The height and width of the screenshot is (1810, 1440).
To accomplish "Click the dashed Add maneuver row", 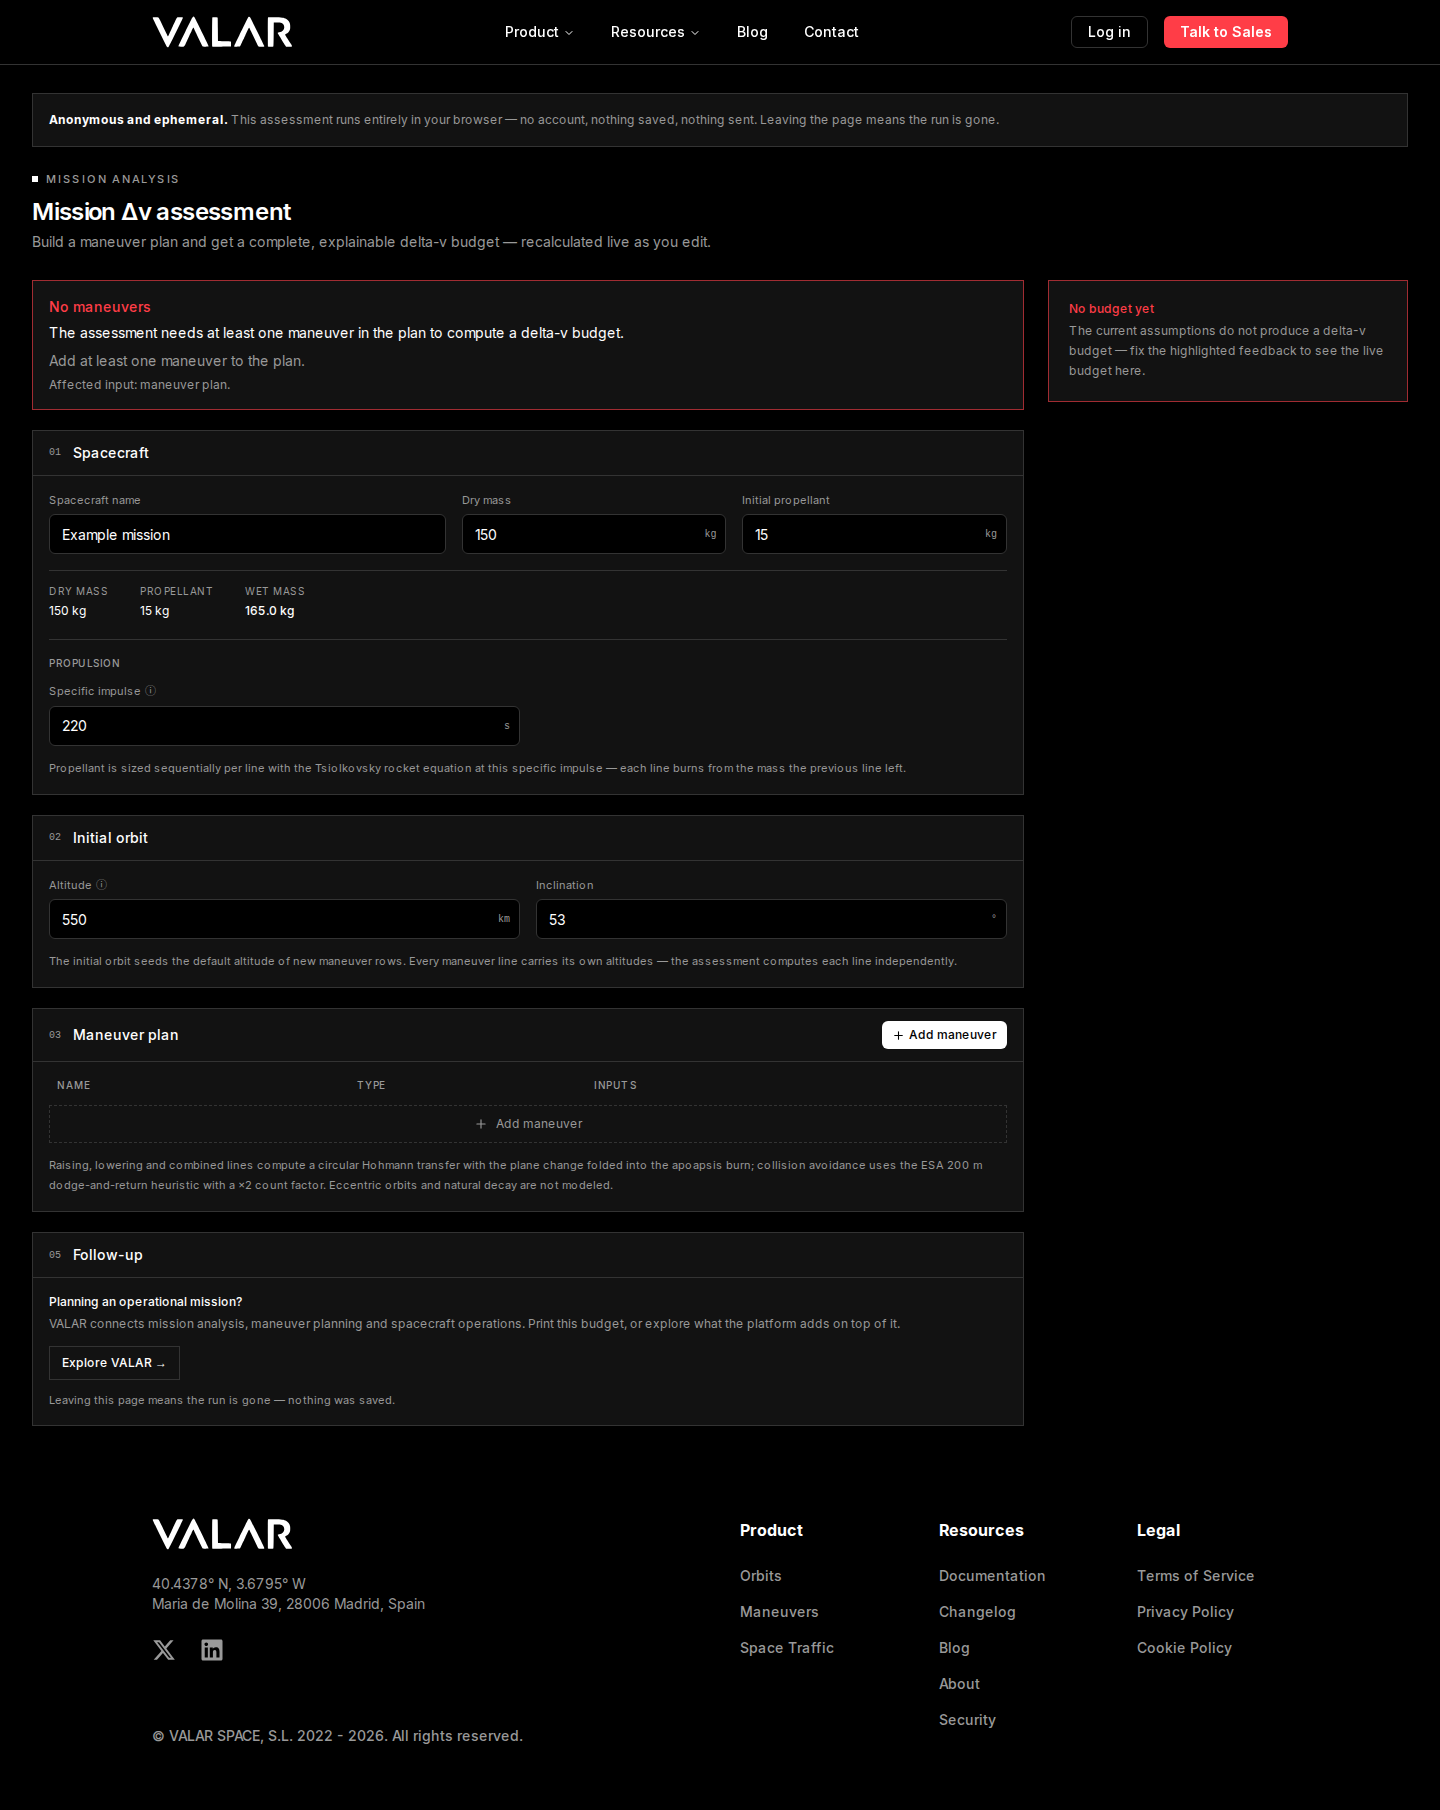I will click(528, 1124).
